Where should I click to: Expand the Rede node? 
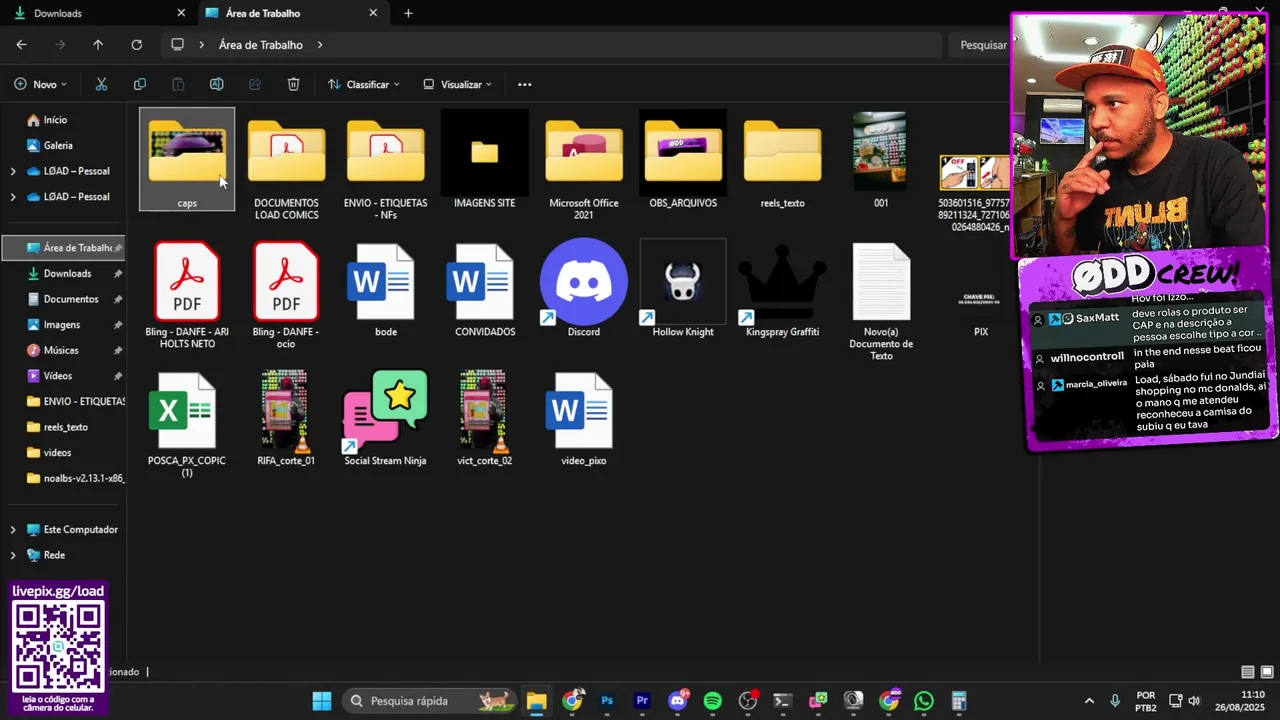pos(13,555)
